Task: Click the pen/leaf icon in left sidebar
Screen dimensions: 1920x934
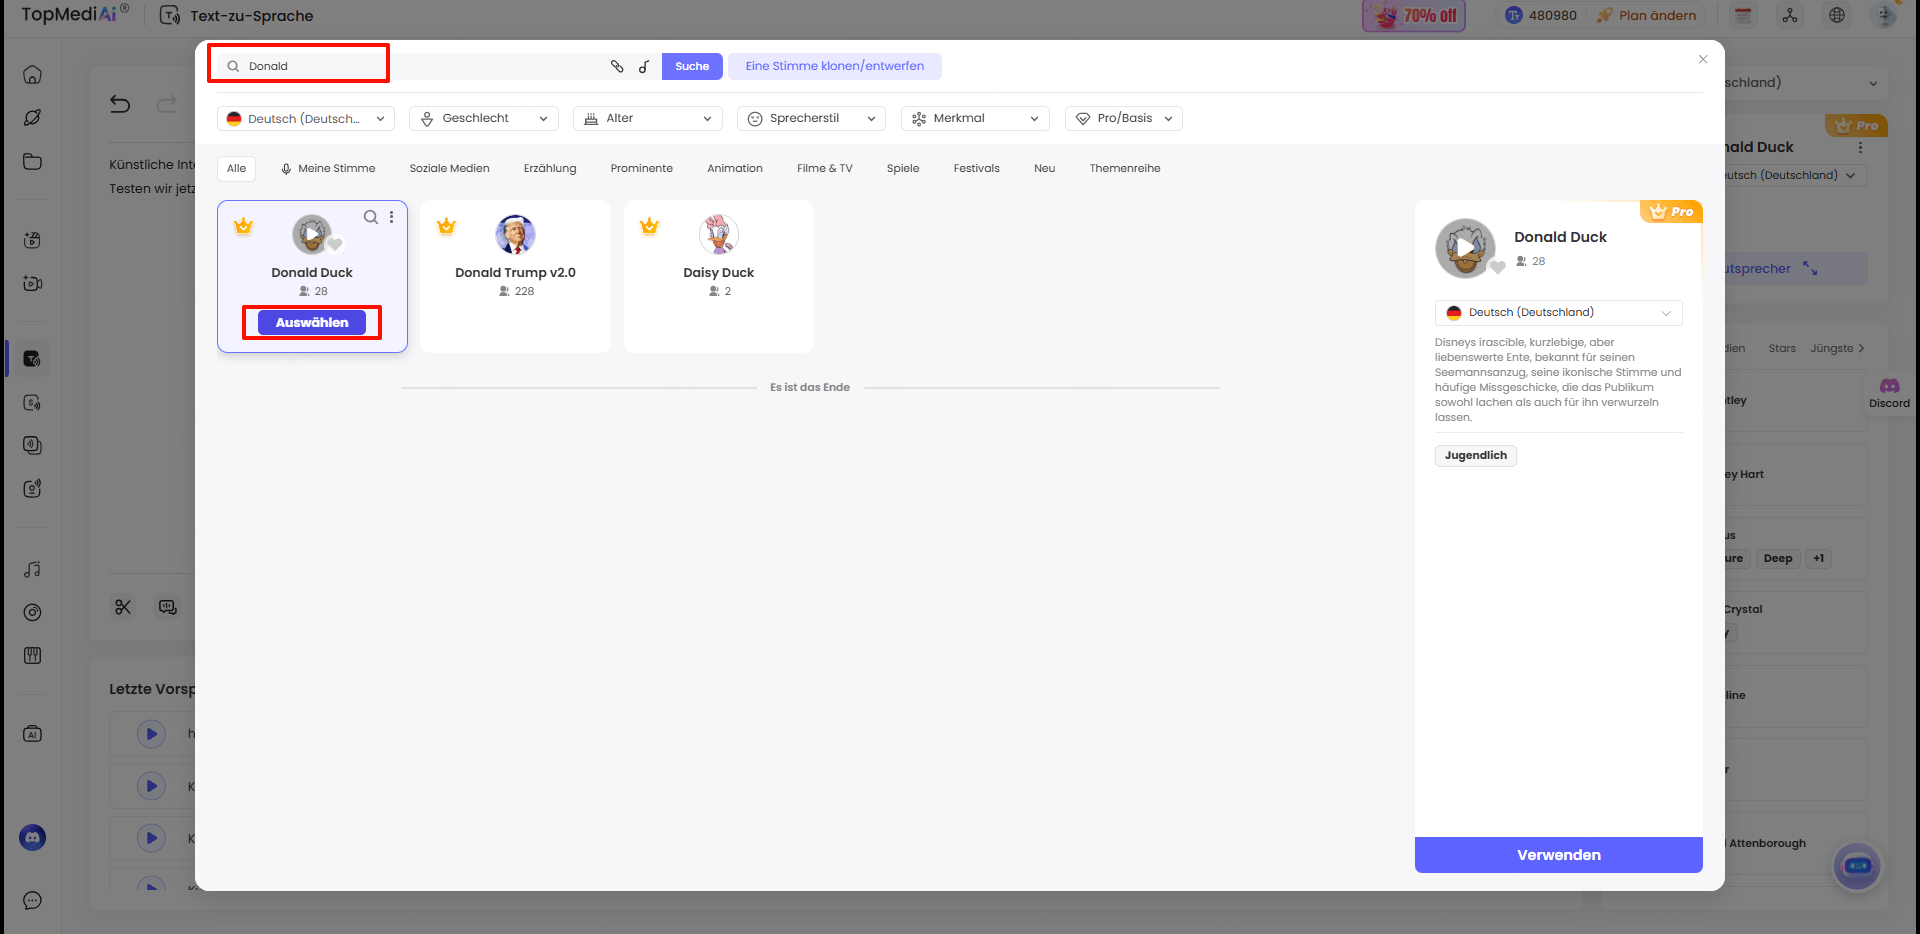Action: [x=32, y=118]
